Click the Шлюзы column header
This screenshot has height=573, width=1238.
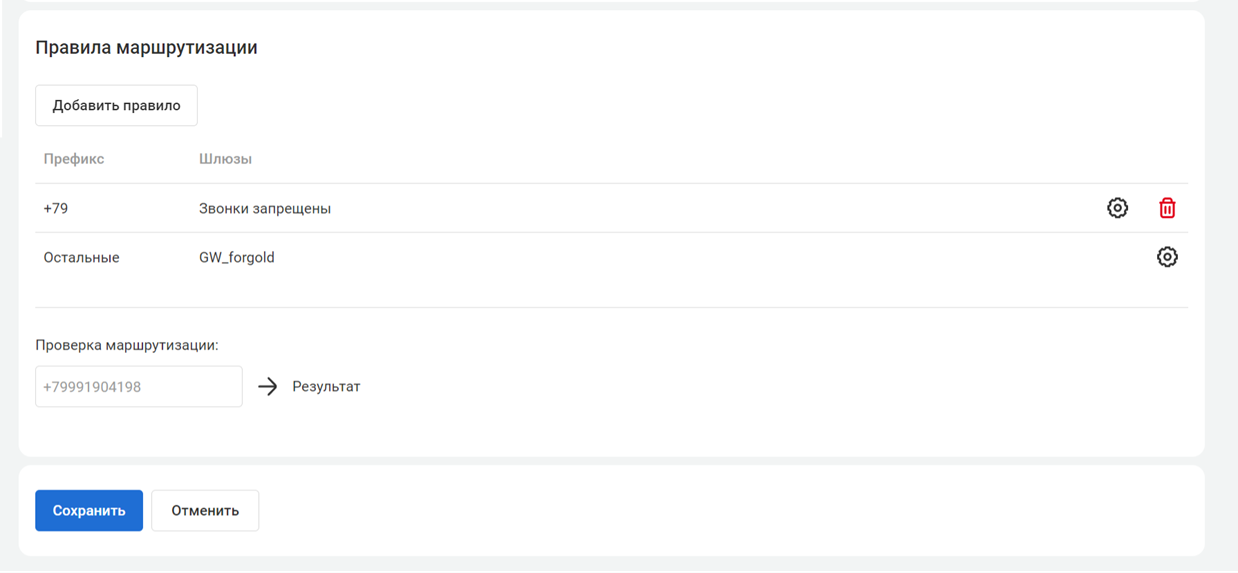point(225,159)
